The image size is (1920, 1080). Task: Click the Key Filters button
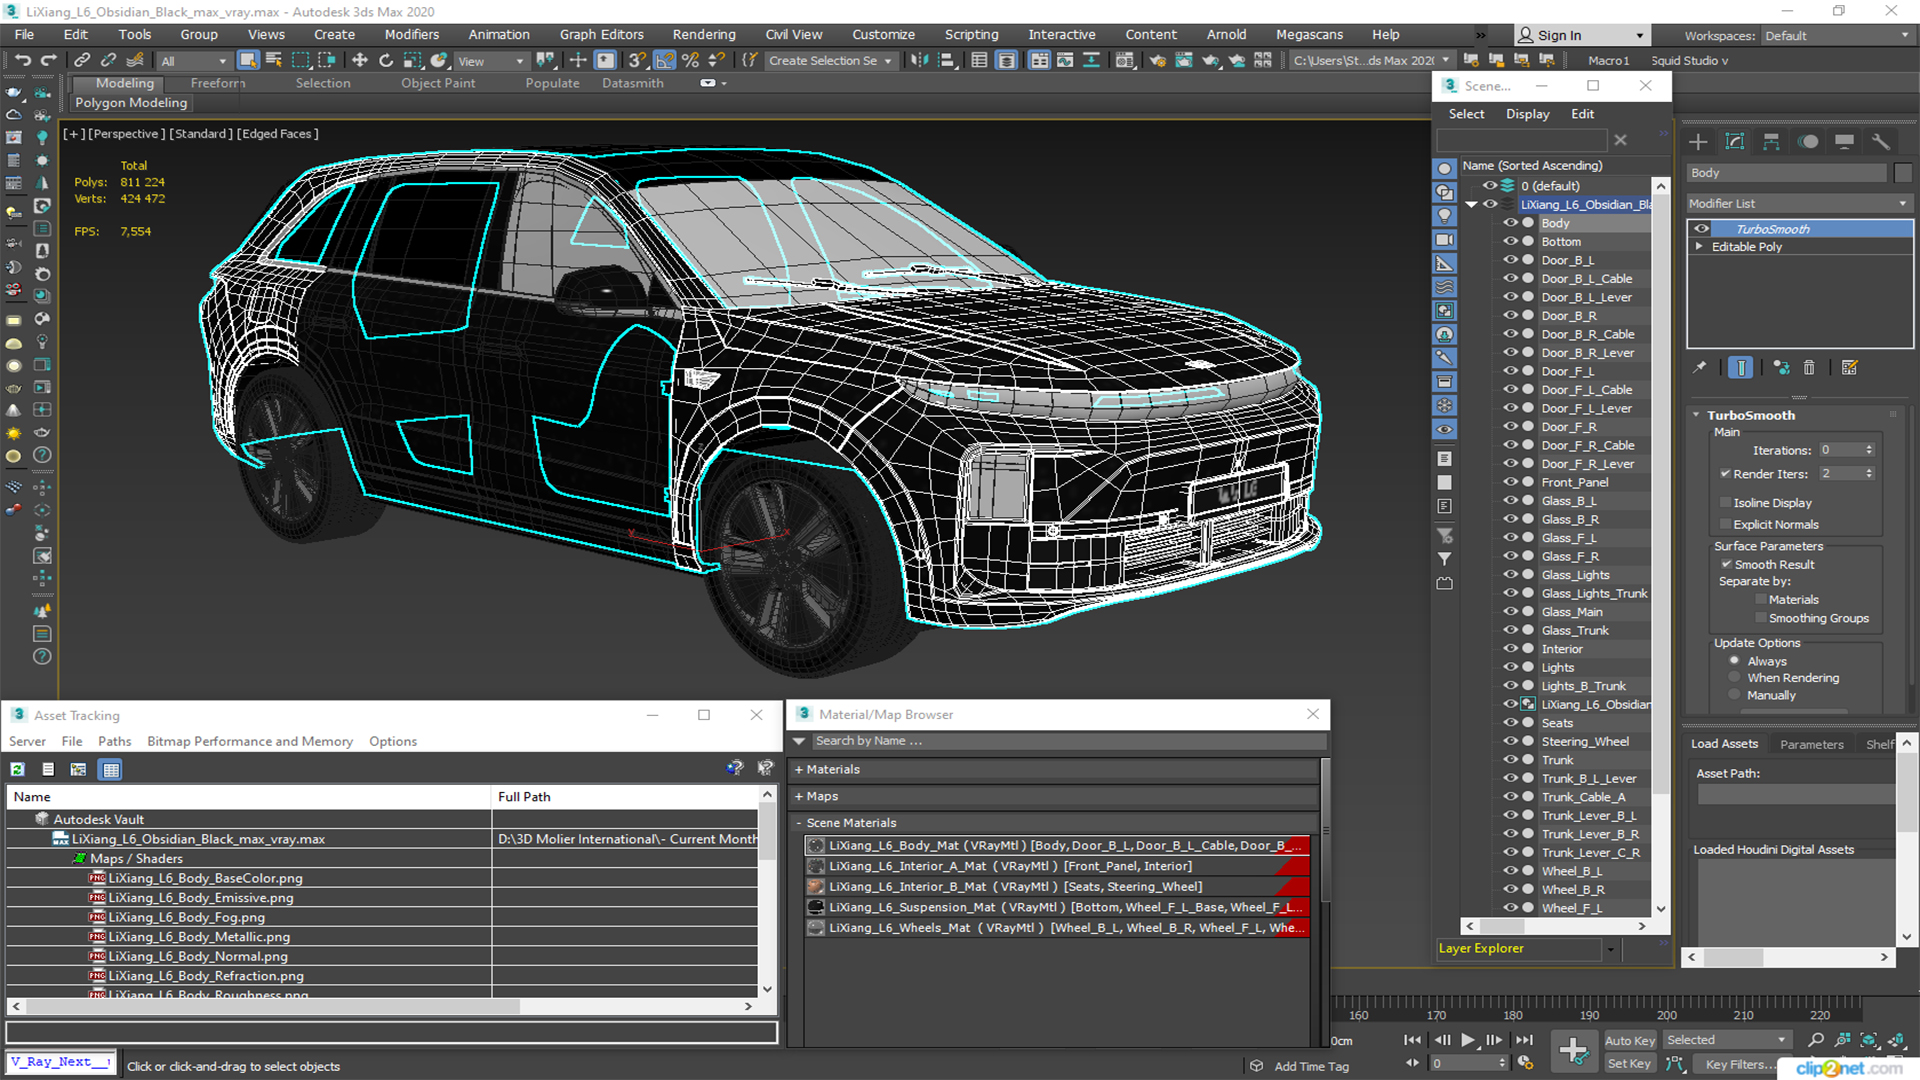[x=1741, y=1064]
